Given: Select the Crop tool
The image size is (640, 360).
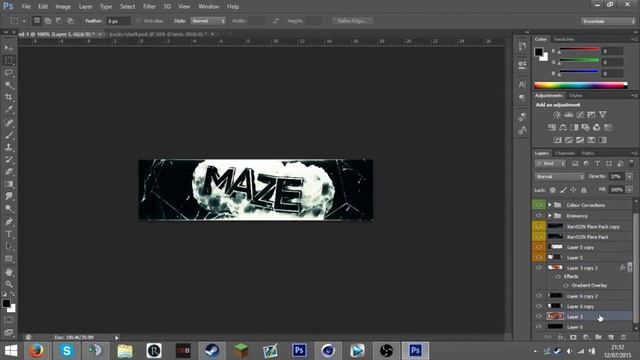Looking at the screenshot, I should click(x=9, y=97).
